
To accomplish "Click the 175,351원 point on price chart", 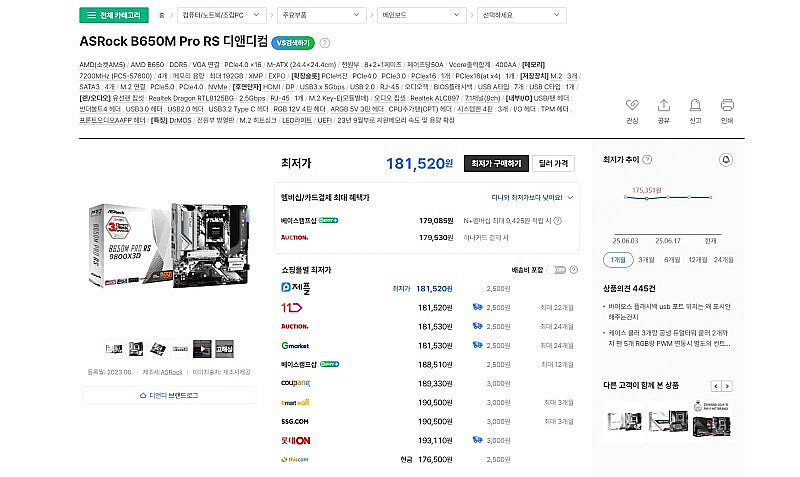I will coord(646,198).
